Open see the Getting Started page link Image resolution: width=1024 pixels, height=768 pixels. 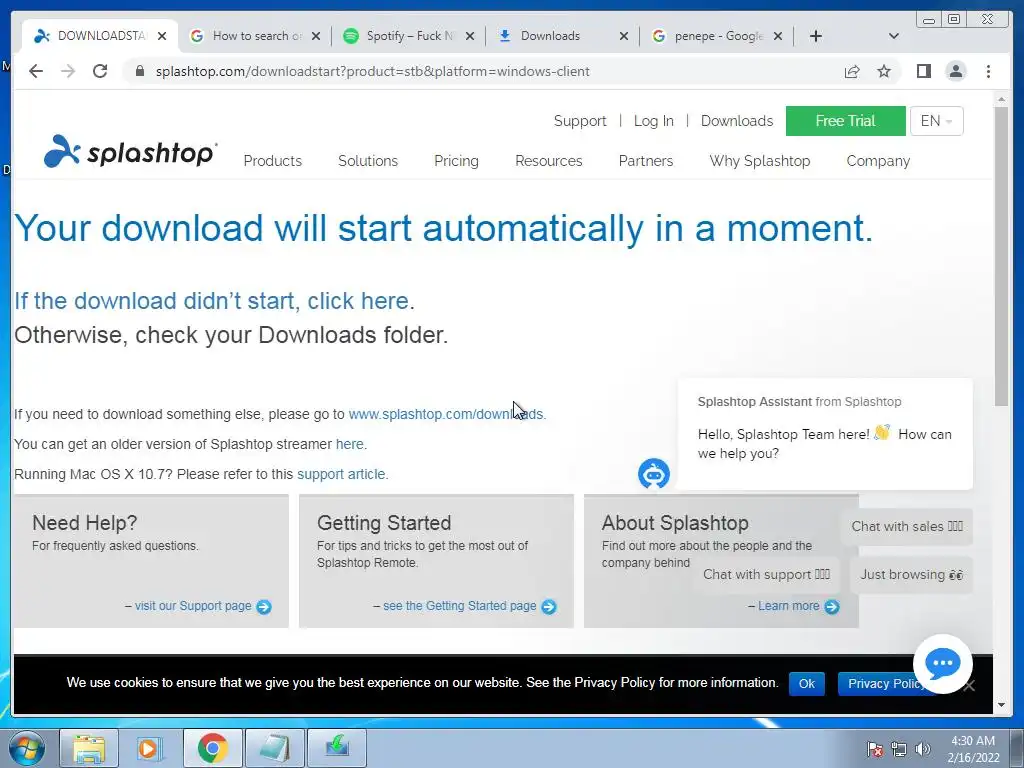(460, 606)
